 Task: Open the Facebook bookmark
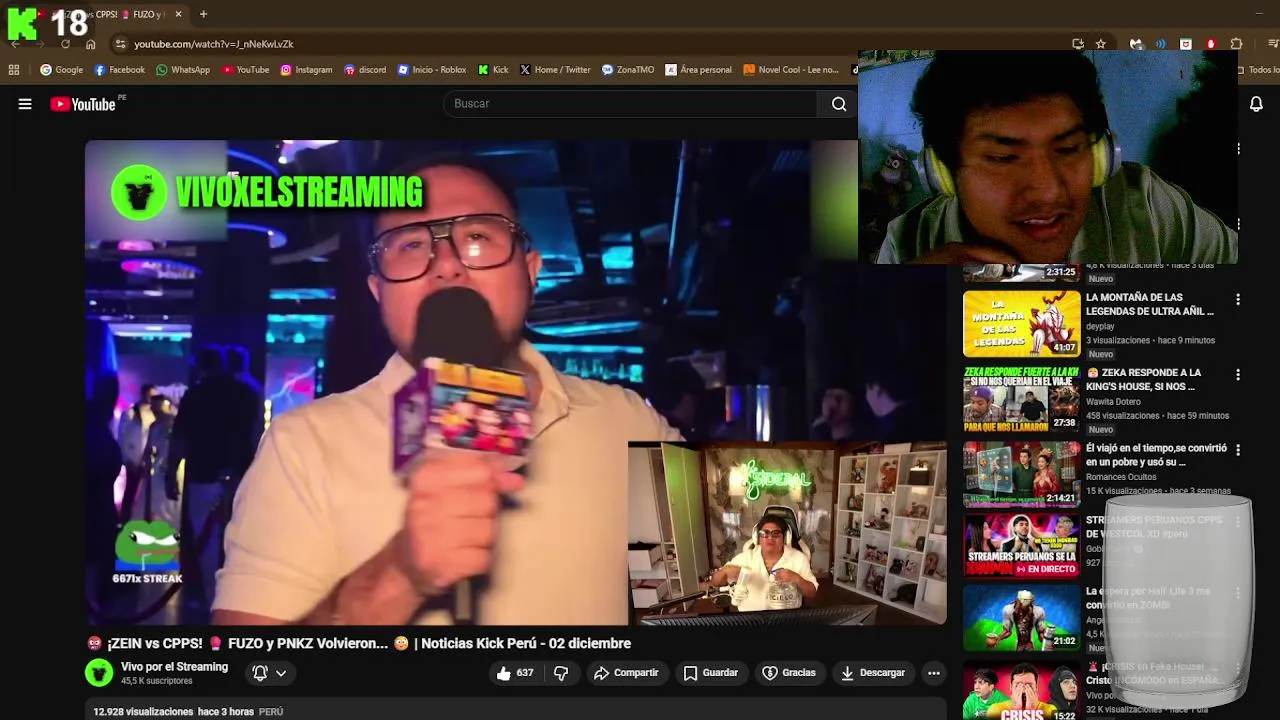coord(119,70)
